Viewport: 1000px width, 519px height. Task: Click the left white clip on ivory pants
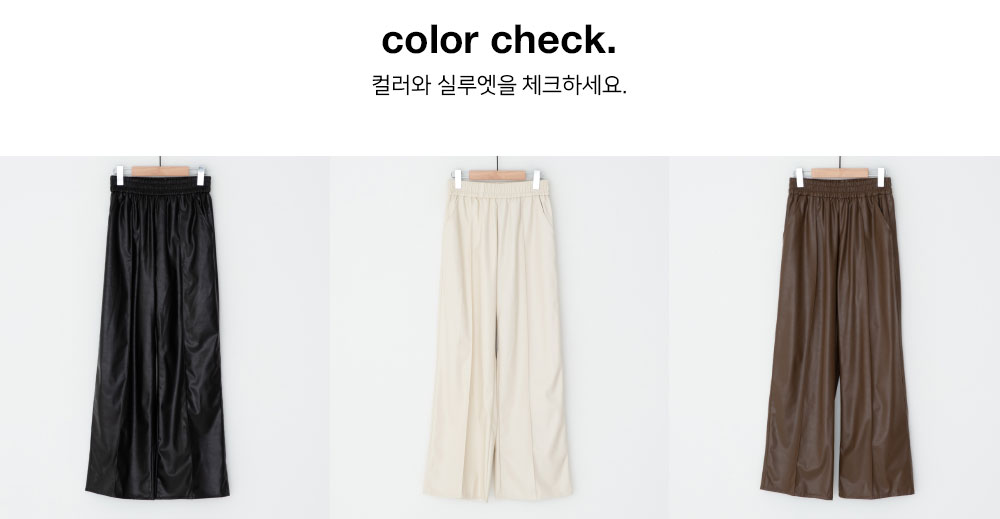tap(457, 179)
